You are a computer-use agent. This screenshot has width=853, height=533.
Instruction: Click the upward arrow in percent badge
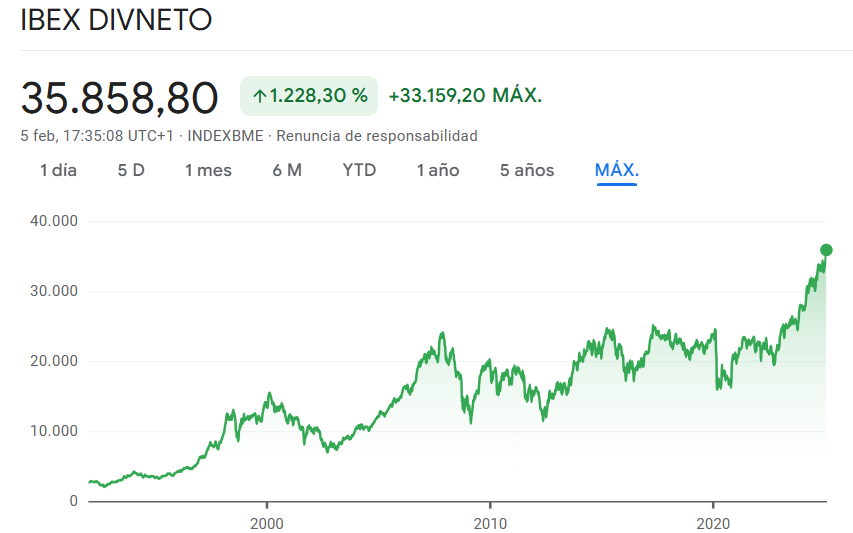[259, 96]
